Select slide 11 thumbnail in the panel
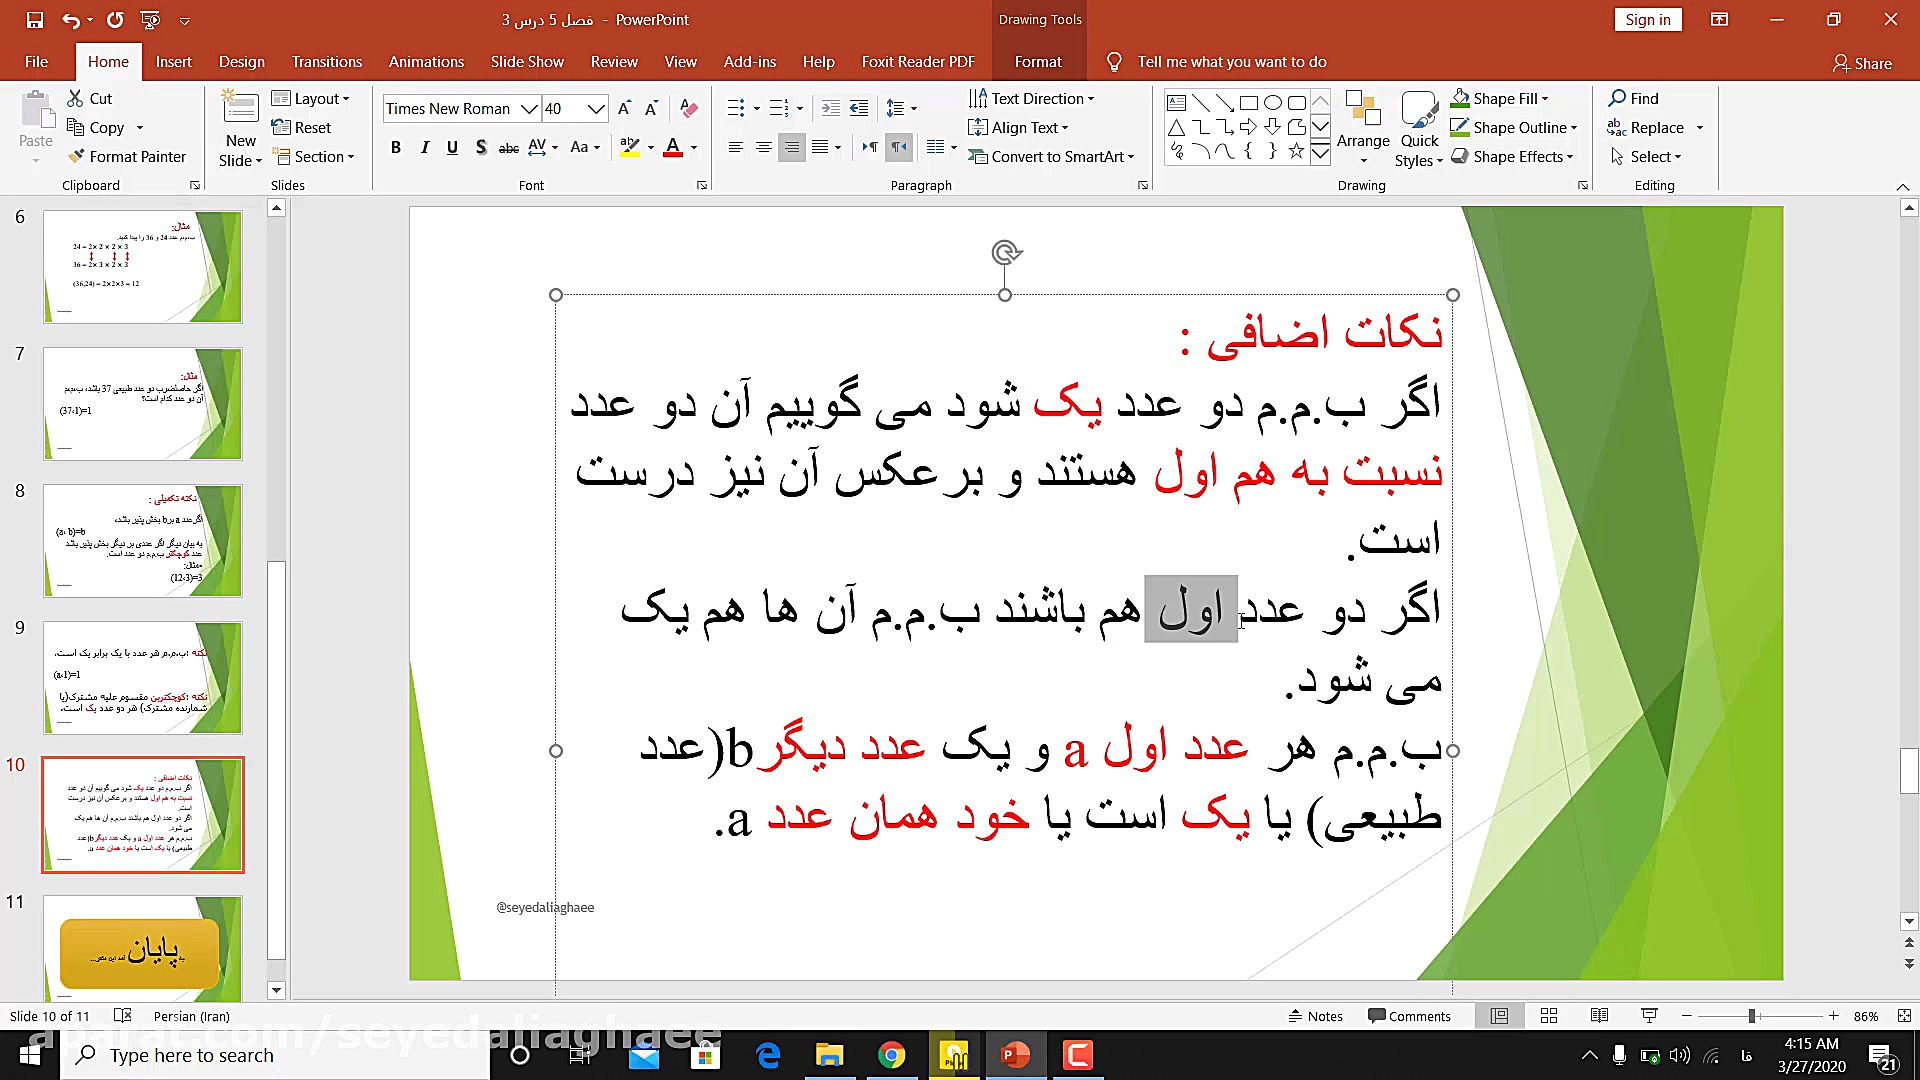The width and height of the screenshot is (1920, 1080). pos(142,950)
